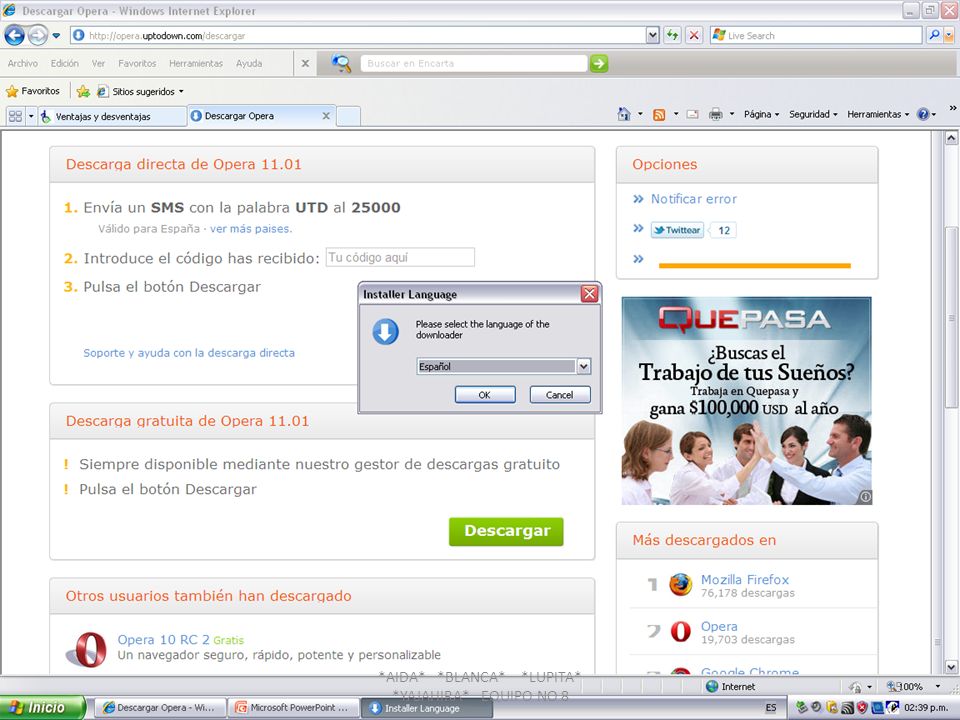Viewport: 960px width, 720px height.
Task: Open the Favoritos star button
Action: click(33, 91)
